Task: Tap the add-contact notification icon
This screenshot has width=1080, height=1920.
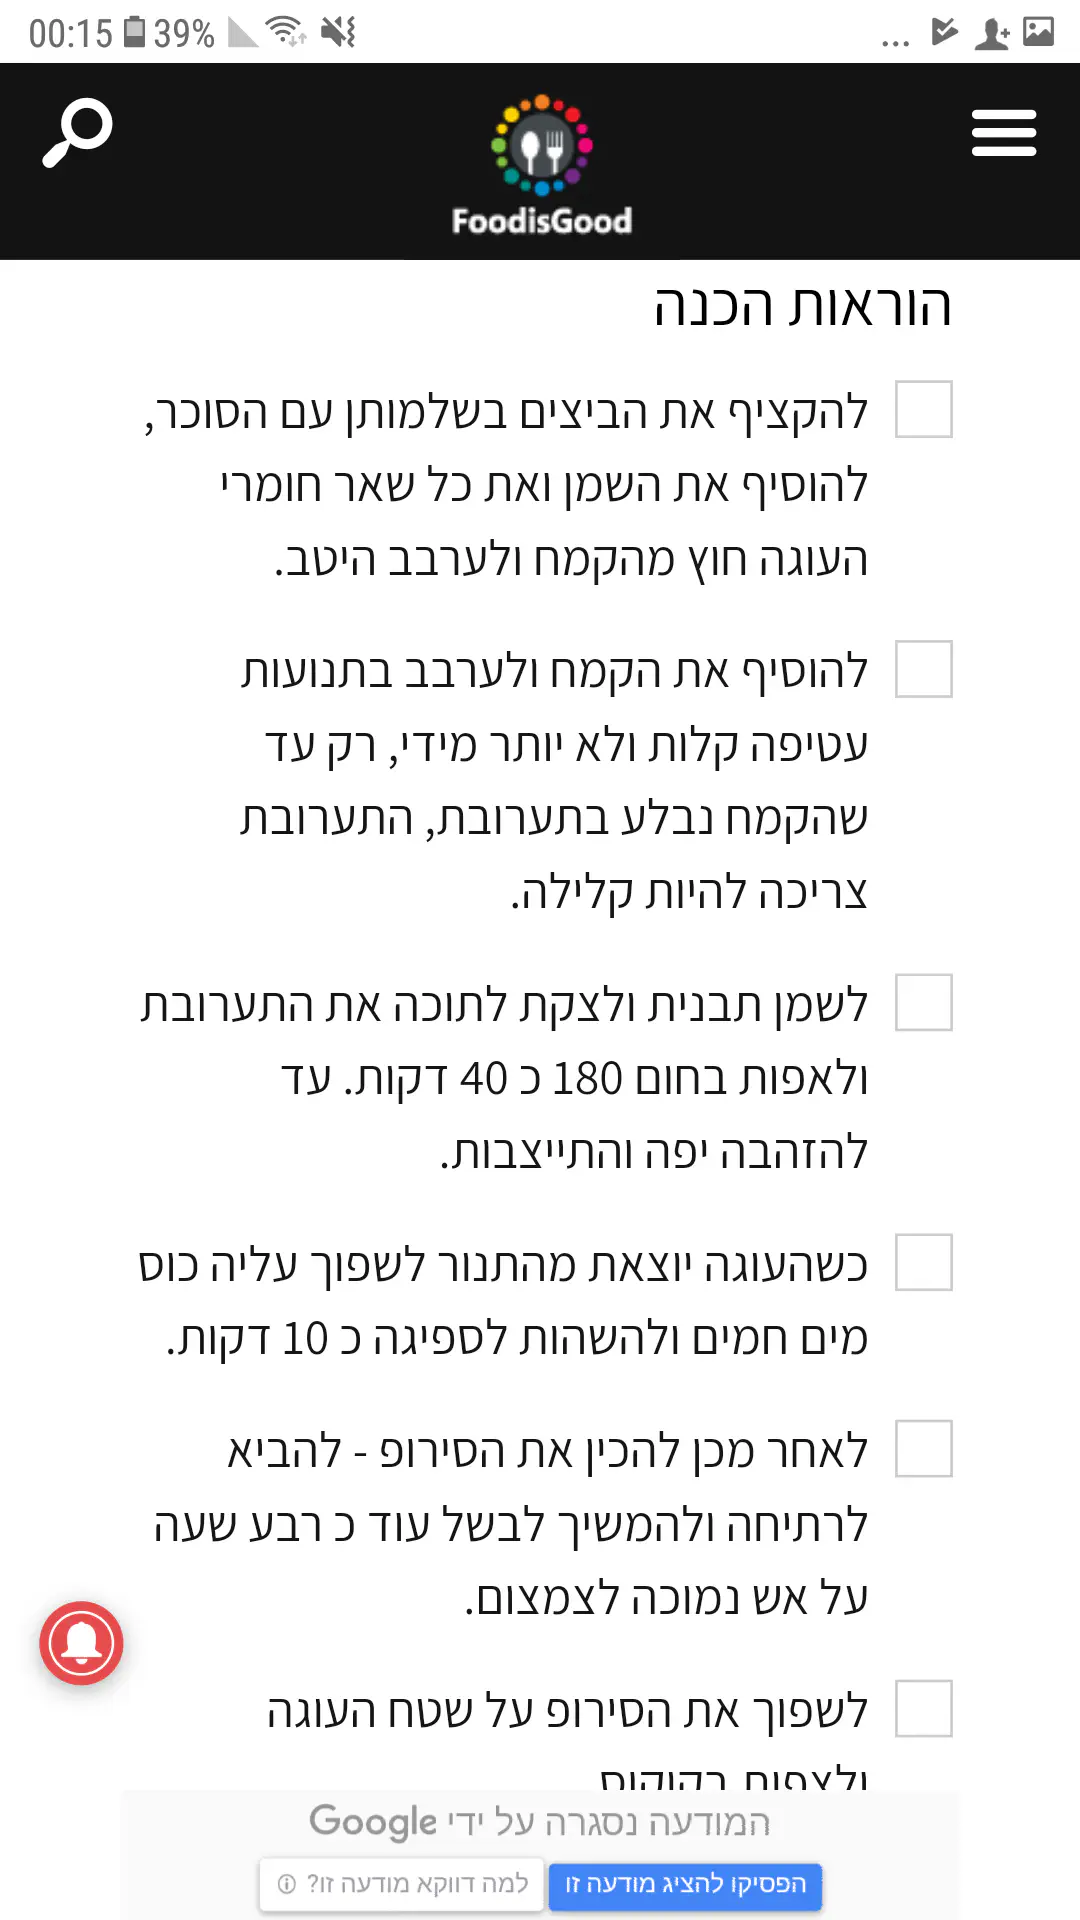Action: click(x=992, y=34)
